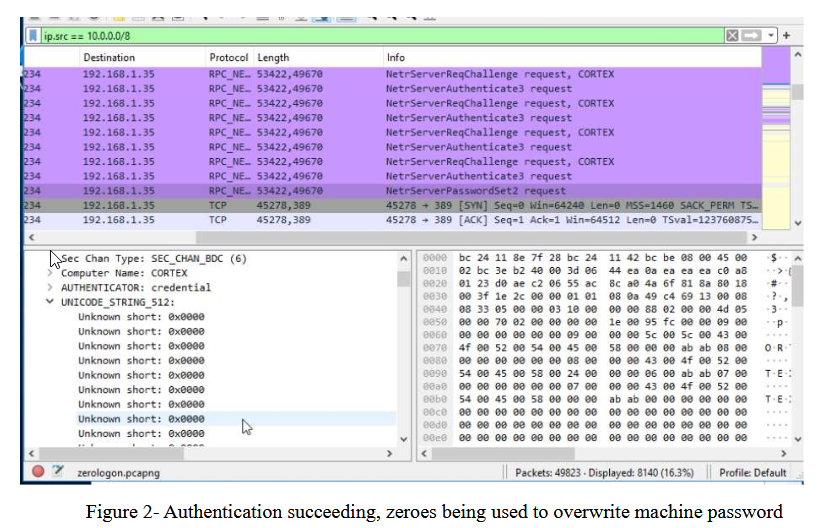The height and width of the screenshot is (528, 828).
Task: Collapse the UNICODE_STRING_512 node
Action: 50,301
